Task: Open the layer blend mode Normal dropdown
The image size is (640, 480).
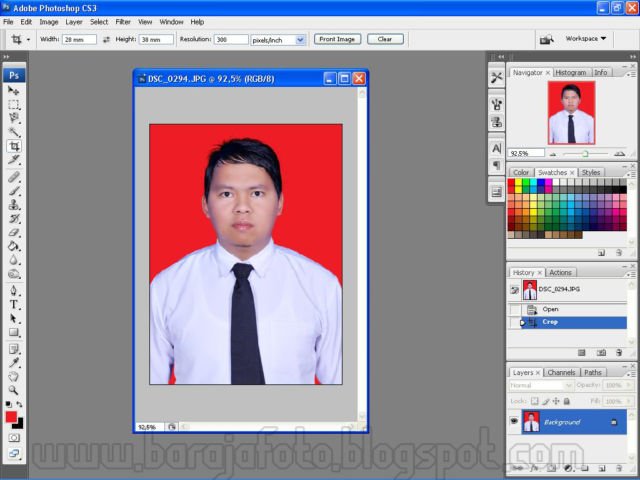Action: [541, 385]
